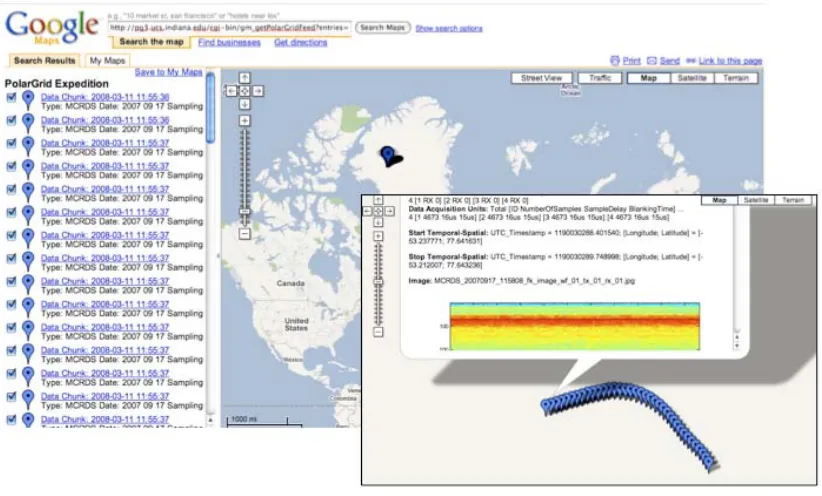Click the PolarGrid Expedition heading
This screenshot has height=496, width=822.
pyautogui.click(x=57, y=84)
